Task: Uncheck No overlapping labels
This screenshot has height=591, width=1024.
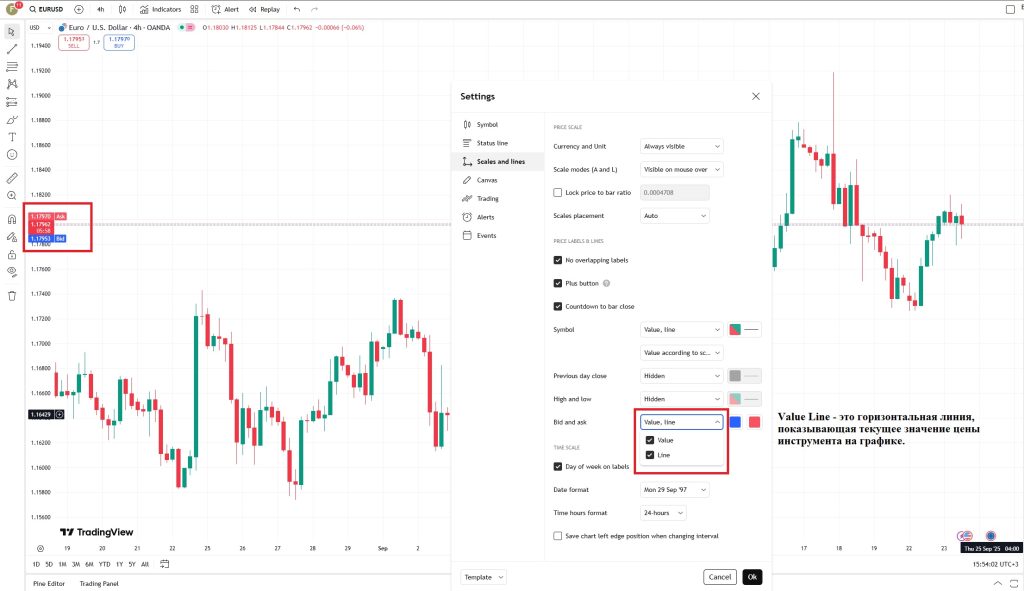Action: click(x=558, y=260)
